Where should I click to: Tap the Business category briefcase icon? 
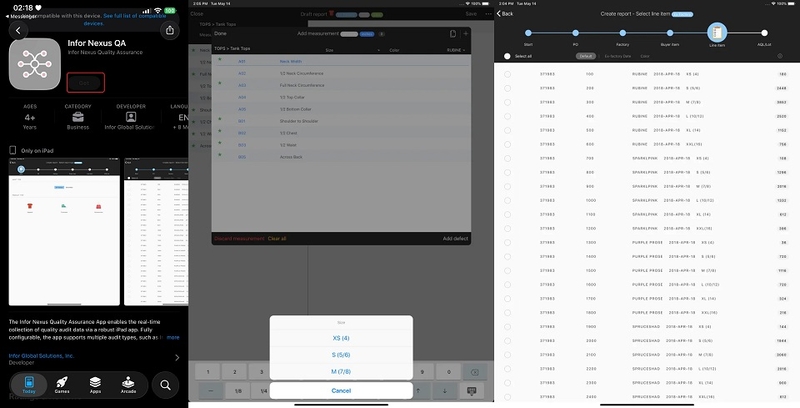[x=78, y=117]
